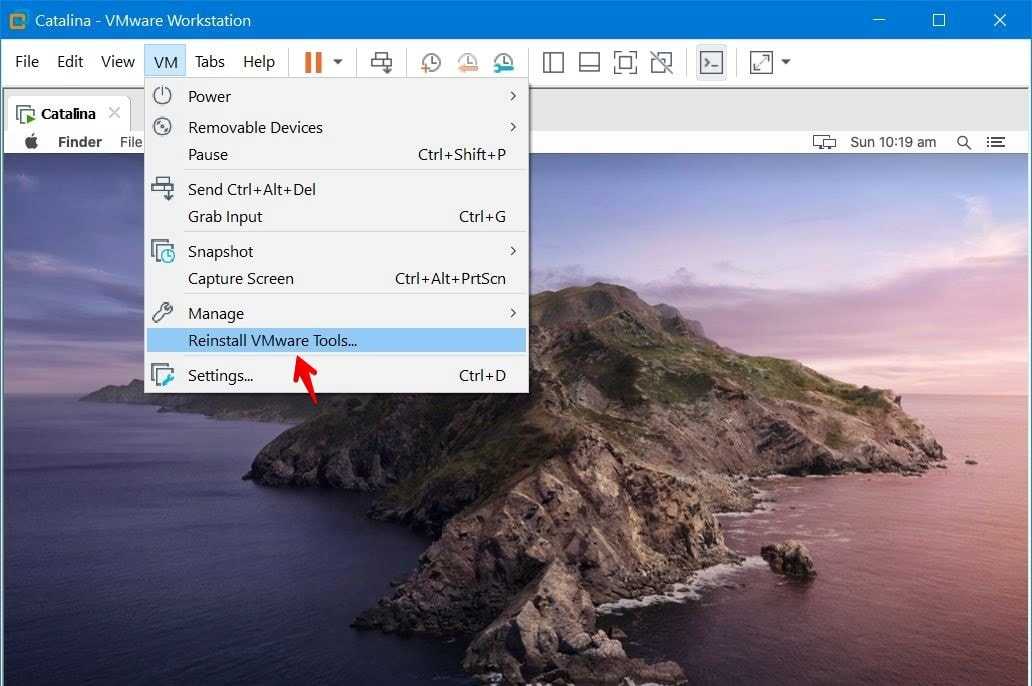Click the stretch guest display icon
The width and height of the screenshot is (1032, 686).
tap(761, 63)
